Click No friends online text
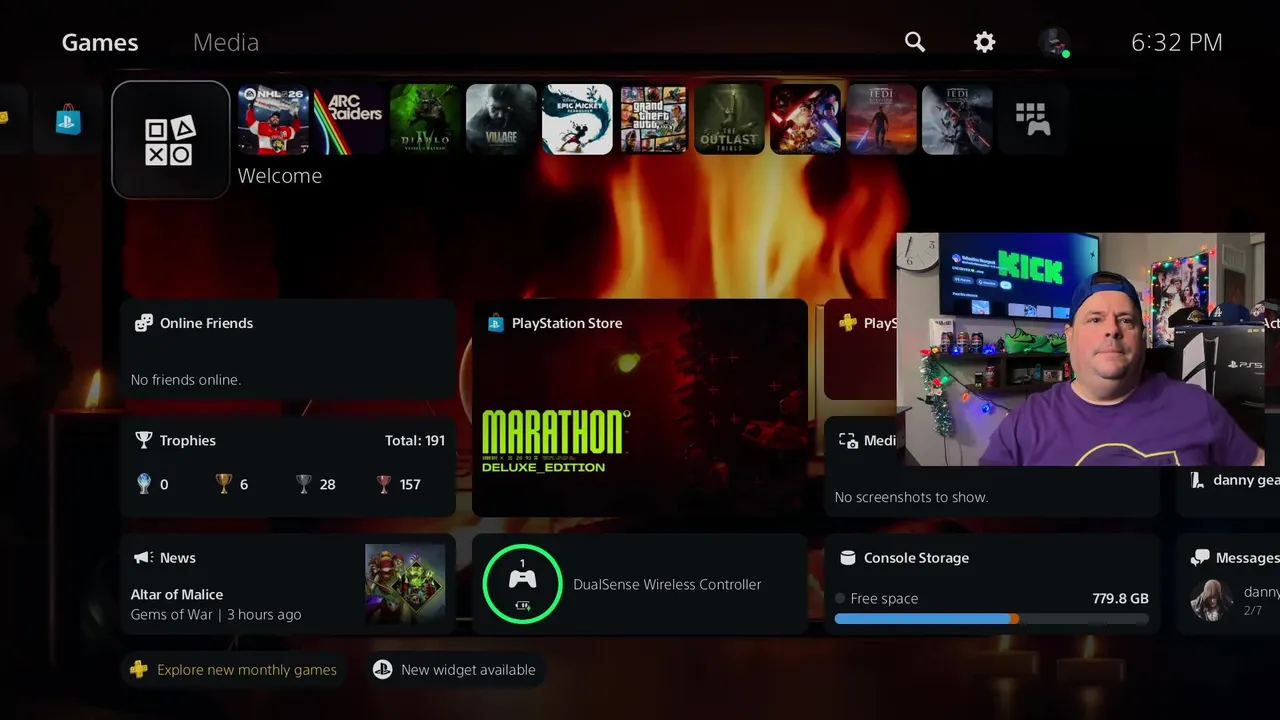 click(186, 380)
